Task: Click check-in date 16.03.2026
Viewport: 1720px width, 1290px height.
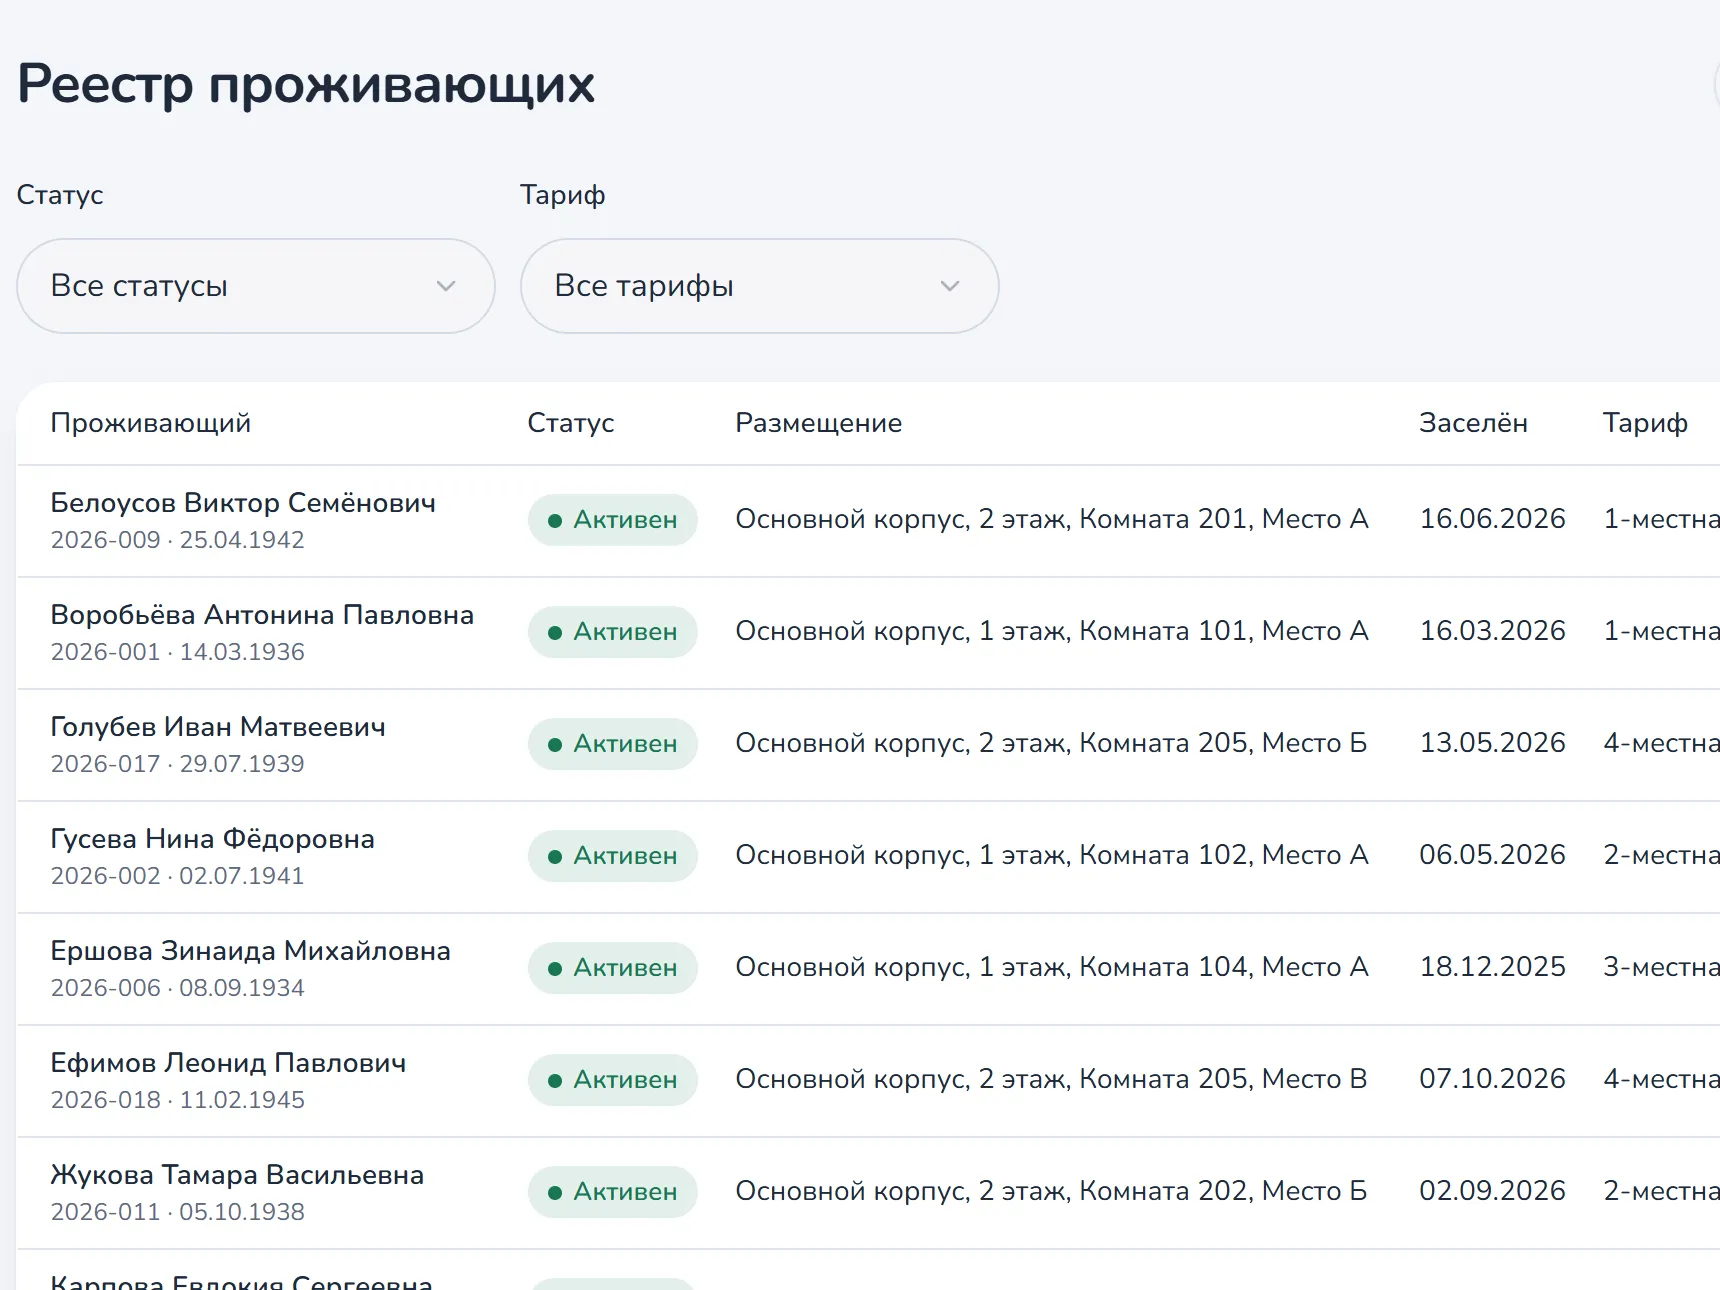Action: [1493, 631]
